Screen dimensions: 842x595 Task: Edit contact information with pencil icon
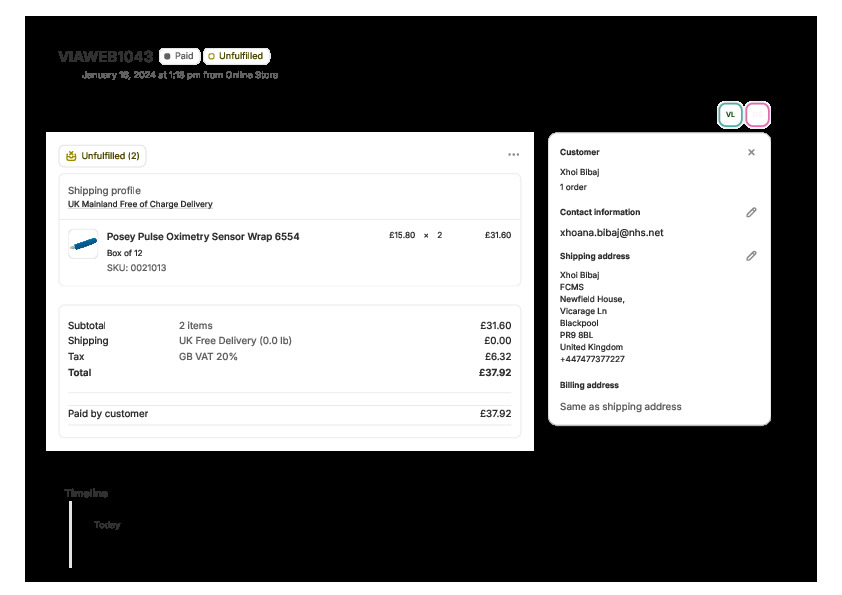click(x=751, y=212)
